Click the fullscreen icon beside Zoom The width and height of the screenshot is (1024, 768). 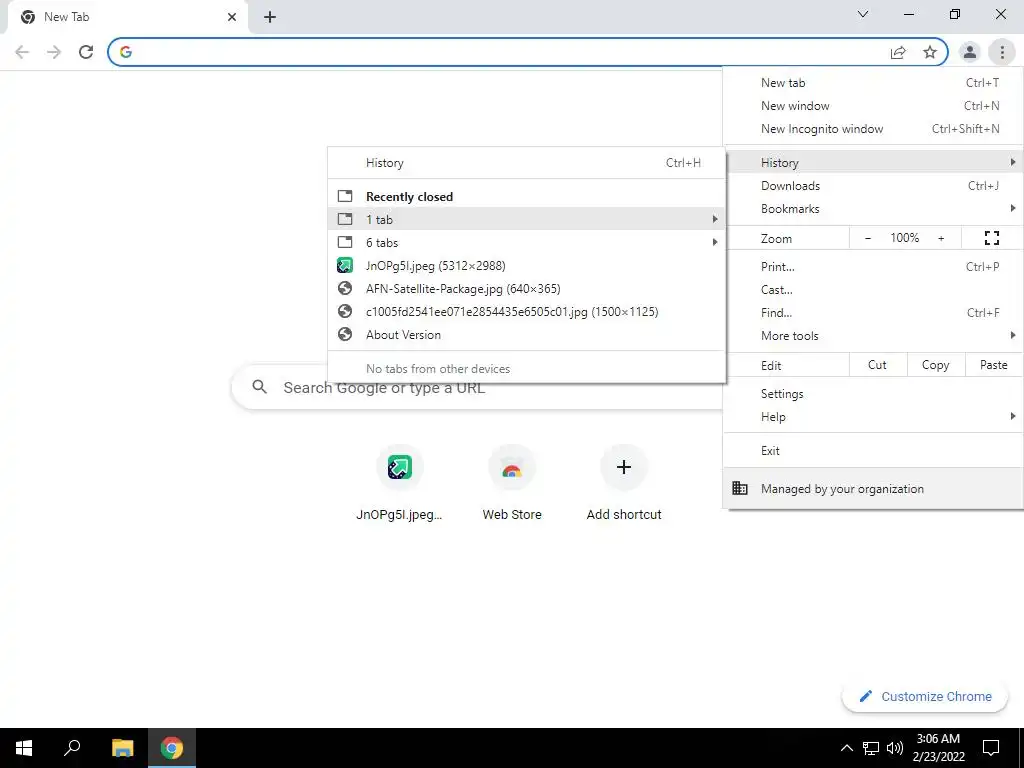click(x=991, y=238)
